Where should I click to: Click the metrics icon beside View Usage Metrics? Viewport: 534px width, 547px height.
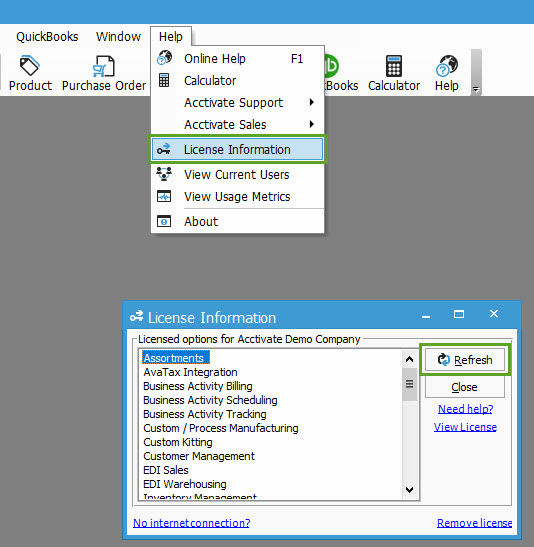(x=164, y=196)
